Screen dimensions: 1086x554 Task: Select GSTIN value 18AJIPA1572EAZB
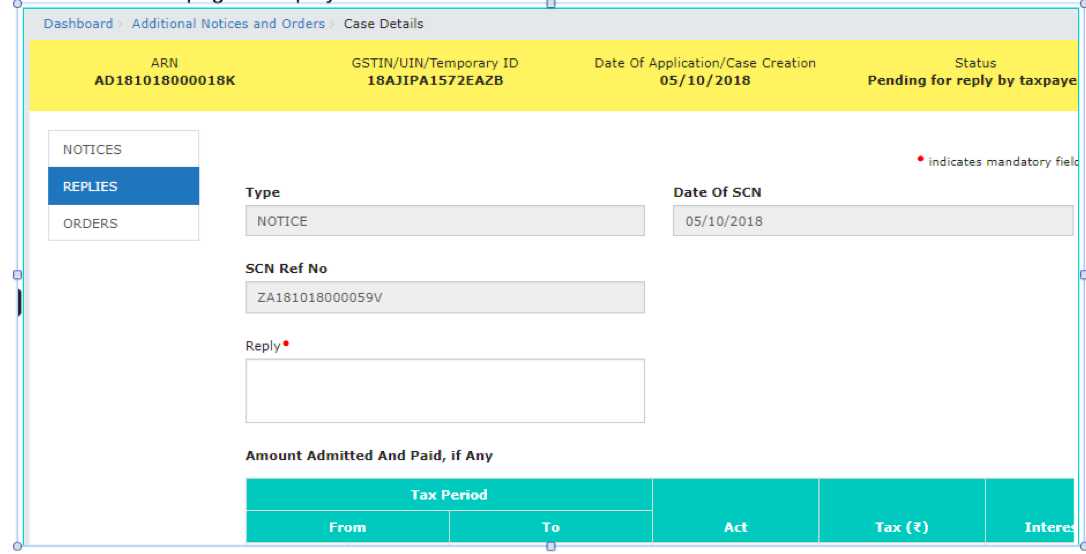435,80
